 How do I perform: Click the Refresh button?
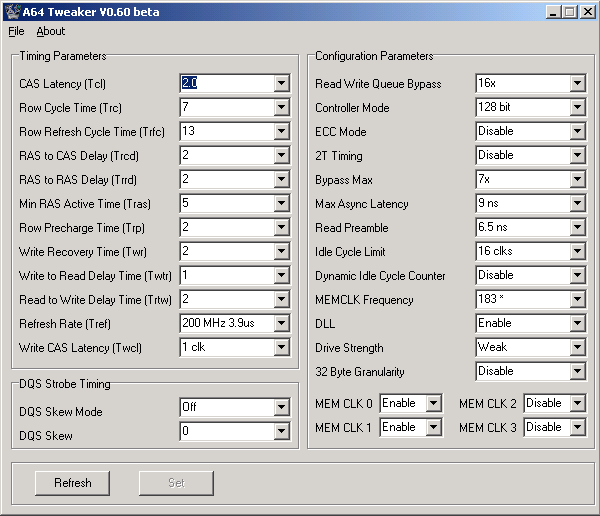[x=72, y=483]
